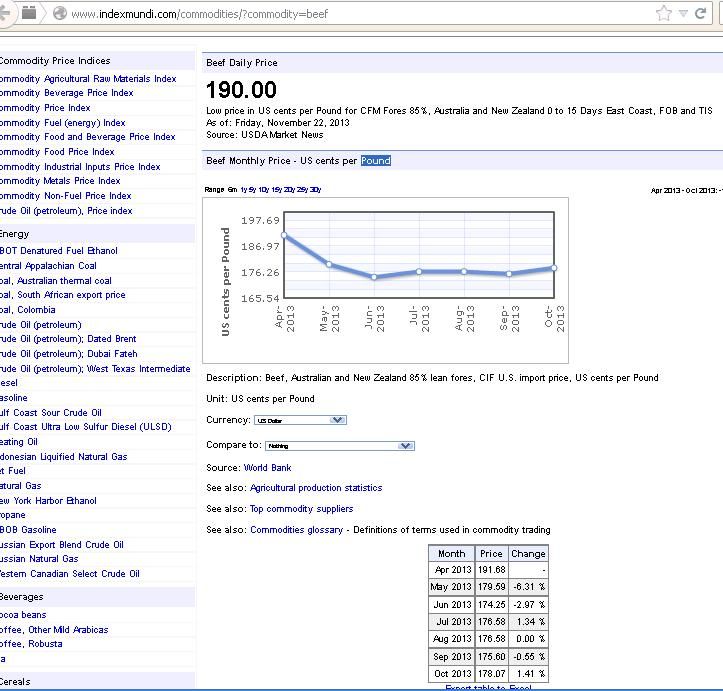Image resolution: width=723 pixels, height=691 pixels.
Task: Open Agricultural production statistics link
Action: (x=316, y=488)
